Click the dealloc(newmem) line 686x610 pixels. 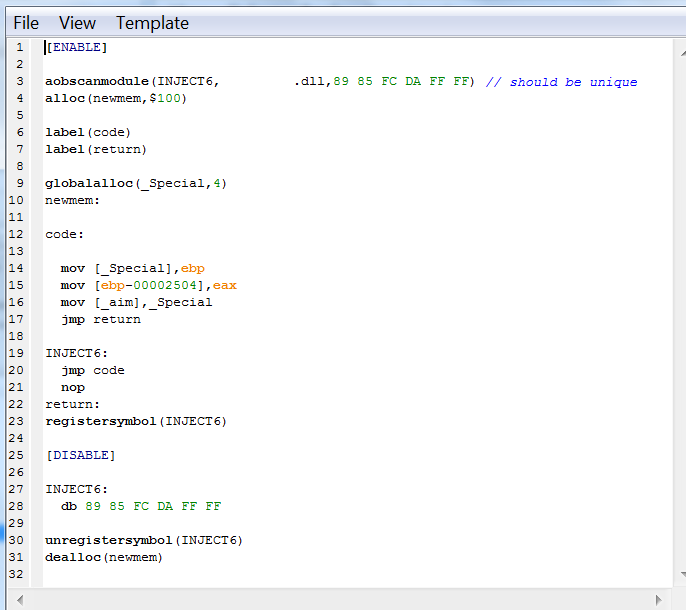104,558
